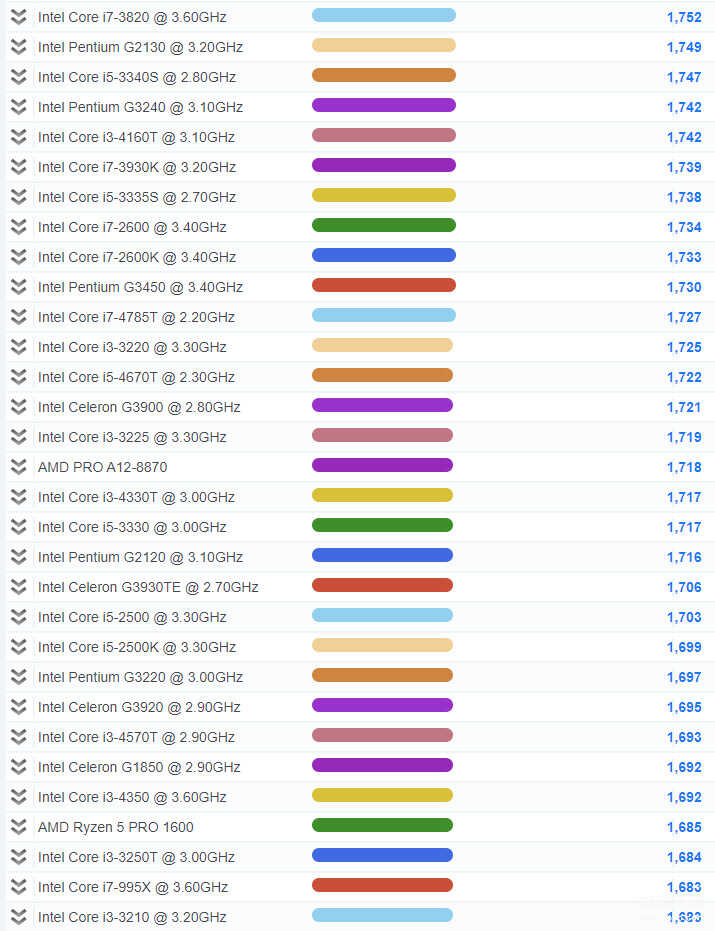
Task: Open Intel Core i3-4330T @ 3.00GHz link
Action: click(x=136, y=497)
